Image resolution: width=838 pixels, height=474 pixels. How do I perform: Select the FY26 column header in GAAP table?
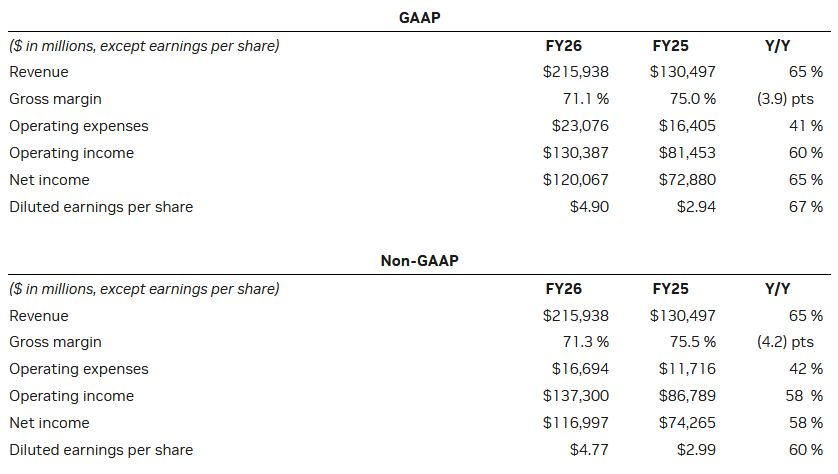pos(563,45)
